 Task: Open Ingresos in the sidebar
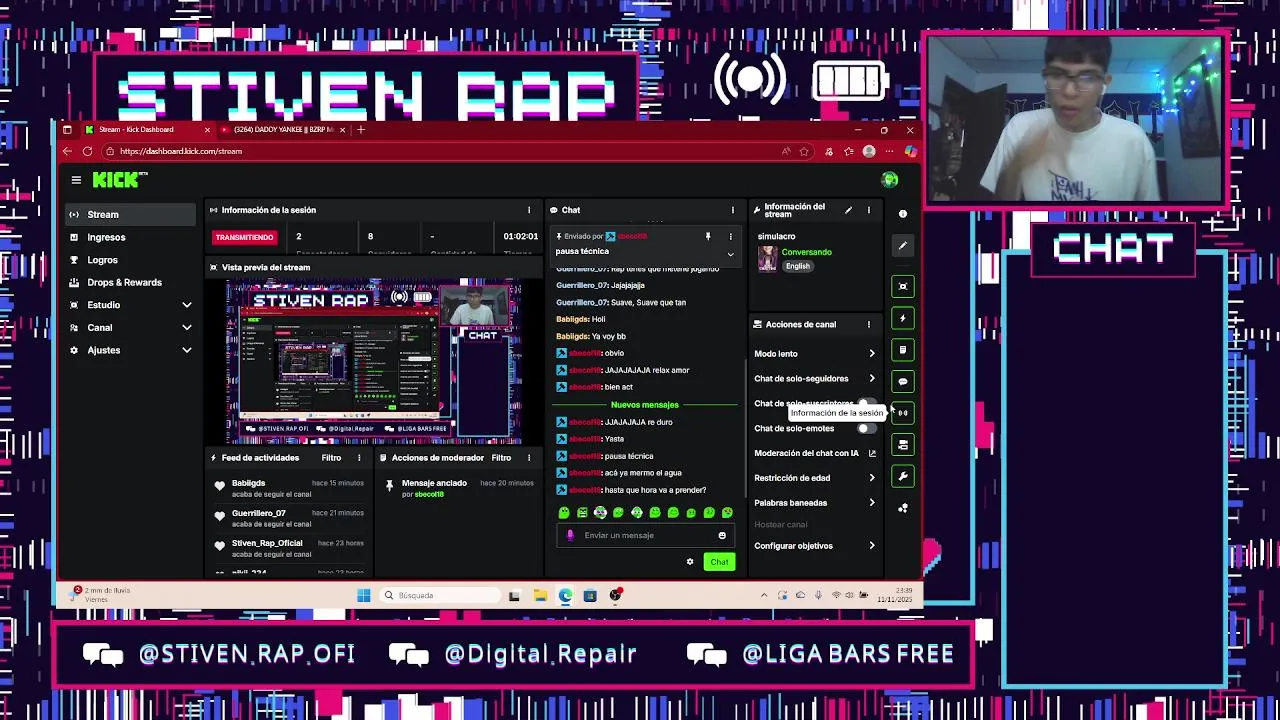131,237
